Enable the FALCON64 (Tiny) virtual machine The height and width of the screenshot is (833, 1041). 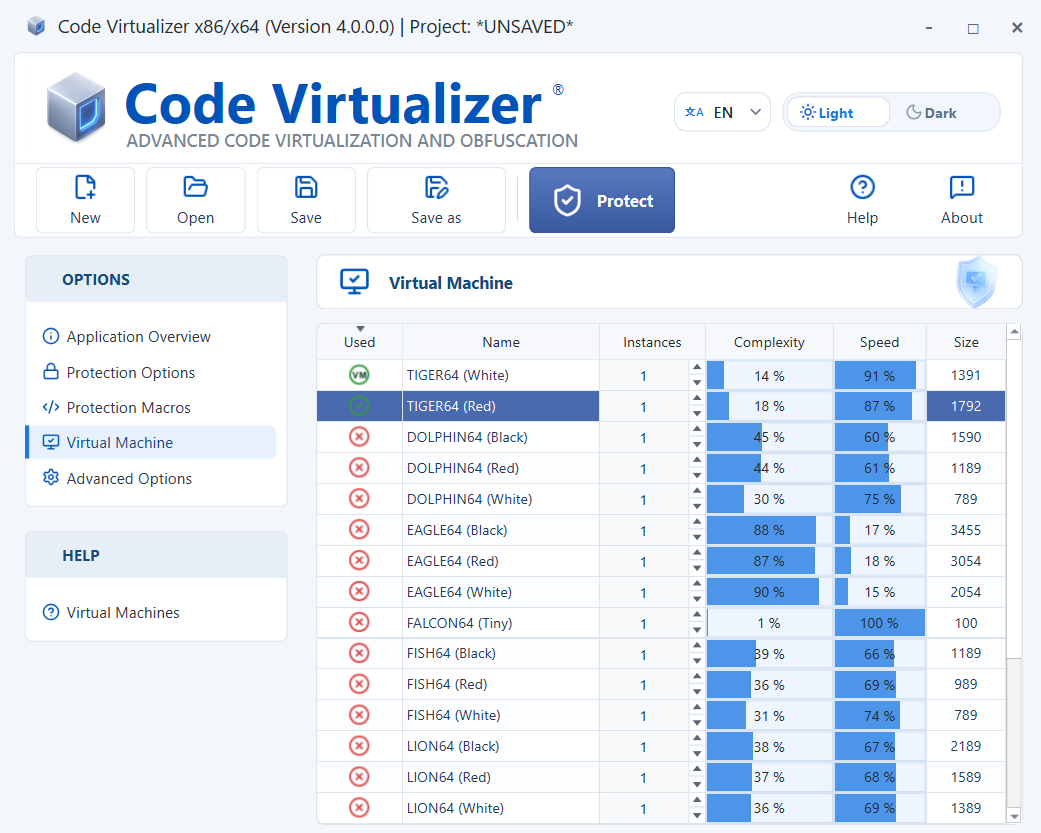359,623
